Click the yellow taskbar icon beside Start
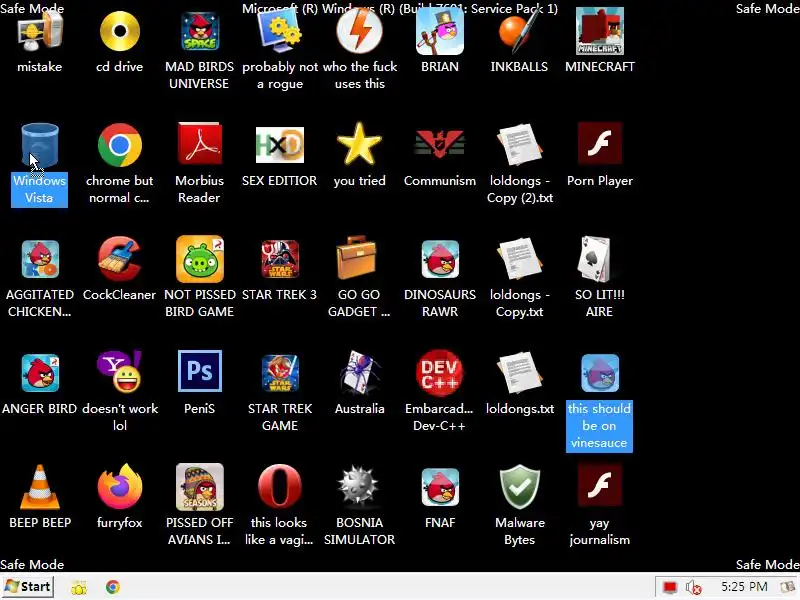This screenshot has width=800, height=600. pyautogui.click(x=79, y=588)
